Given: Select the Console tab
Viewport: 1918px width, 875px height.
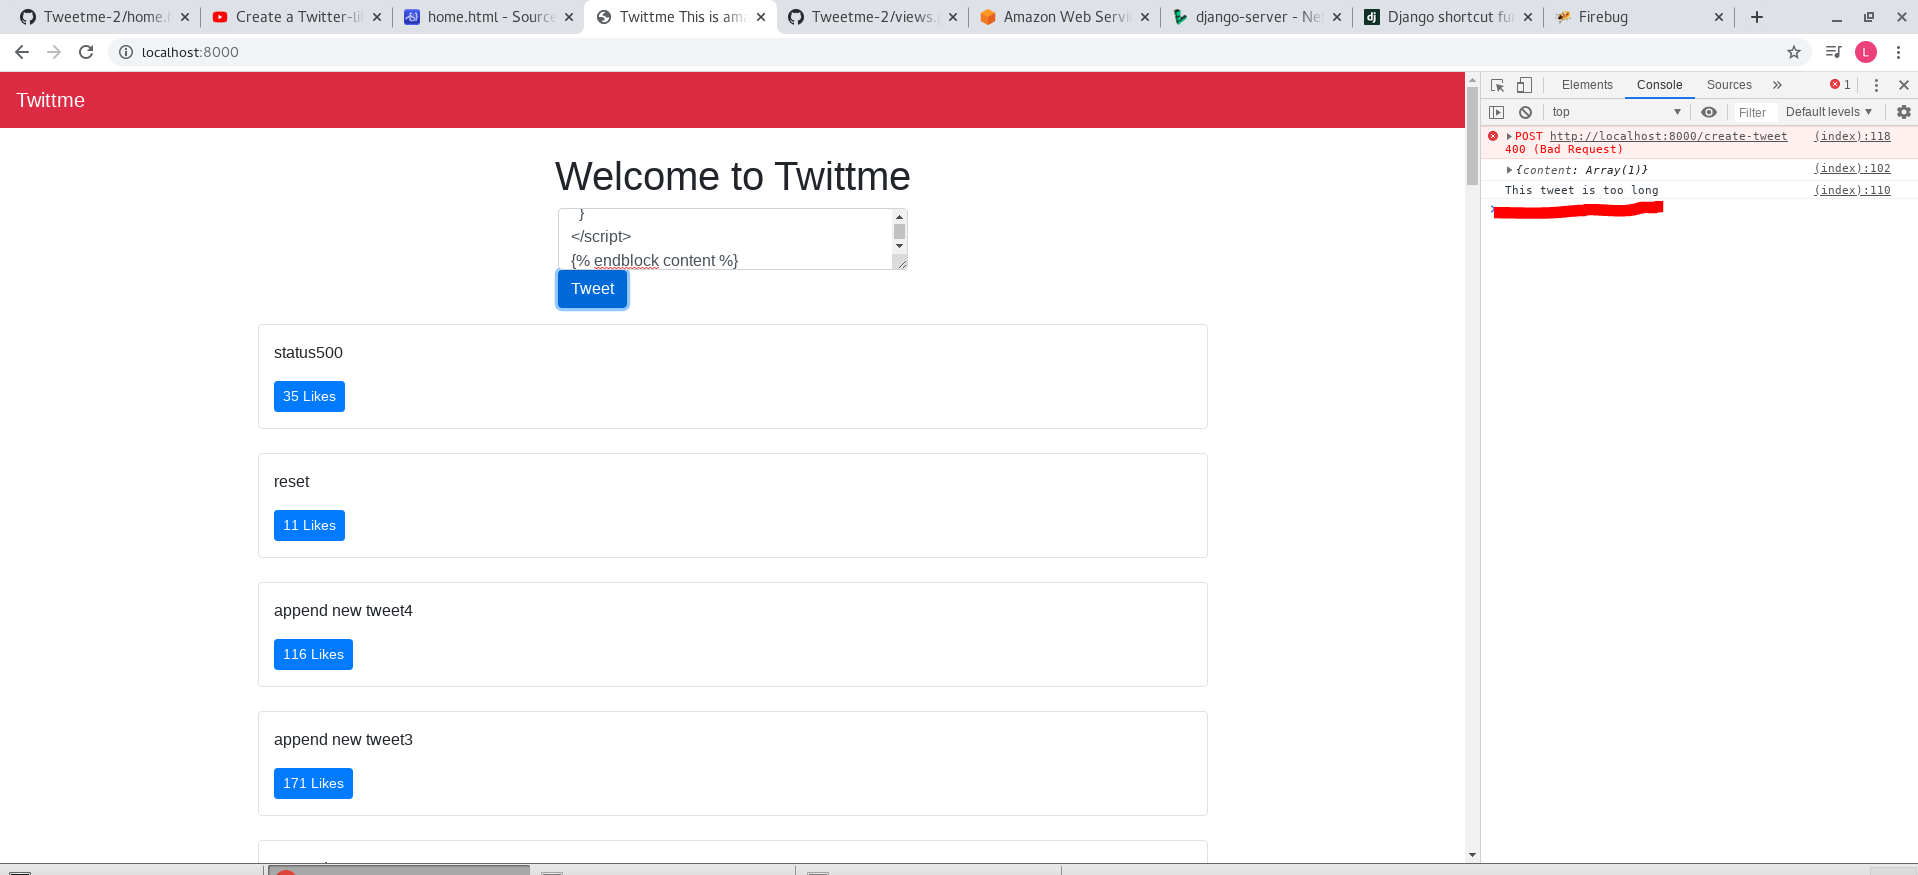Looking at the screenshot, I should pyautogui.click(x=1659, y=85).
